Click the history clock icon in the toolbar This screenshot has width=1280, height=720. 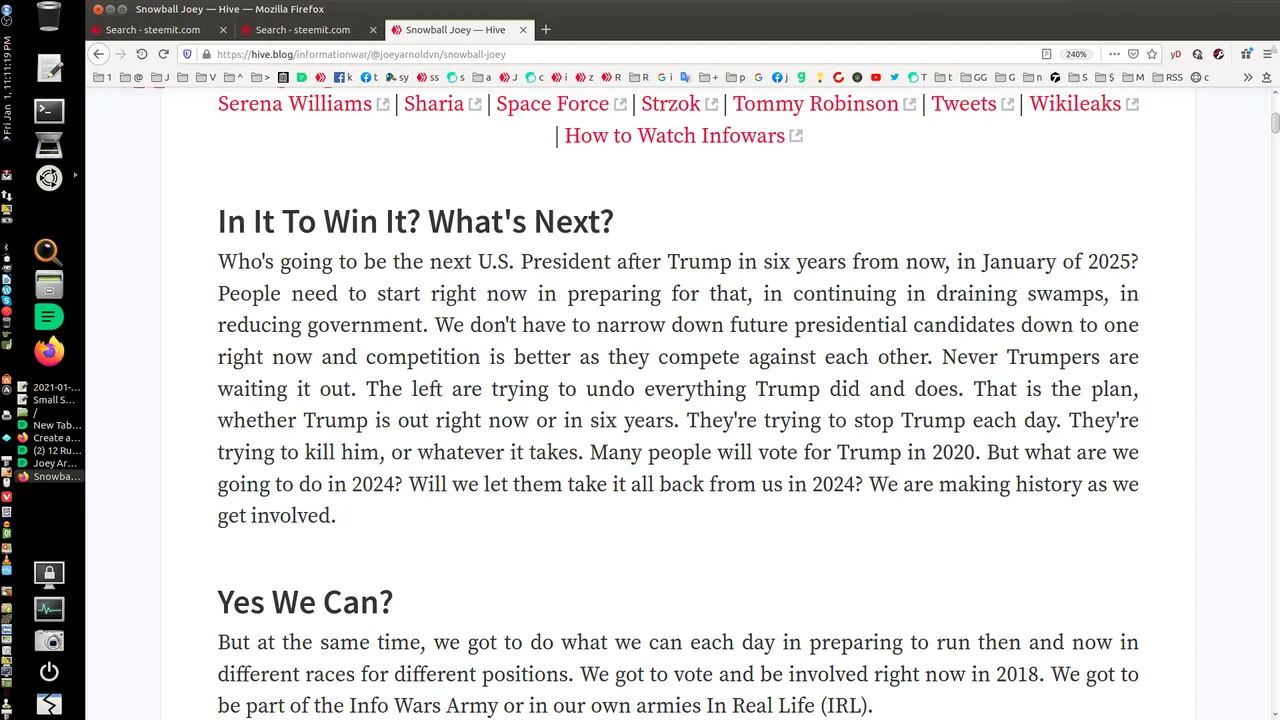(x=141, y=54)
